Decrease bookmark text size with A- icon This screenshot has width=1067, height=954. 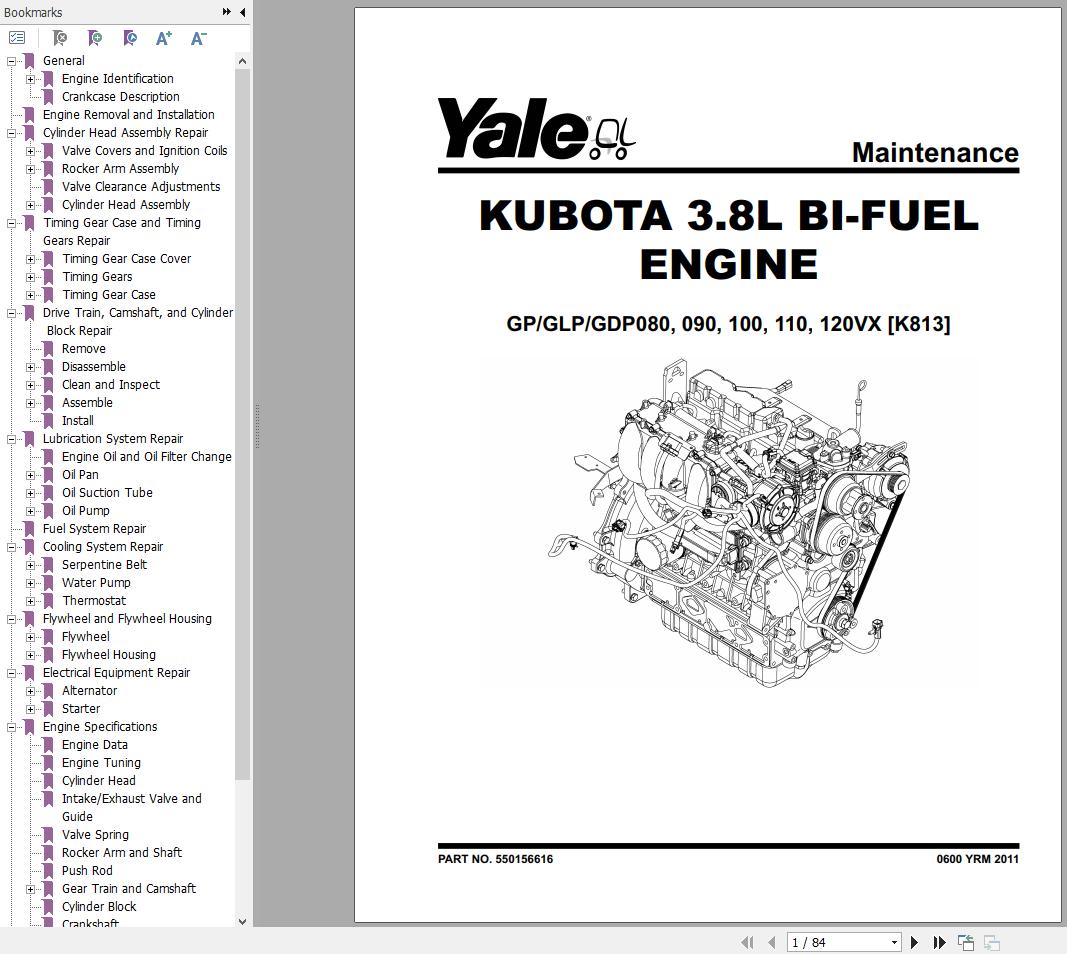198,39
